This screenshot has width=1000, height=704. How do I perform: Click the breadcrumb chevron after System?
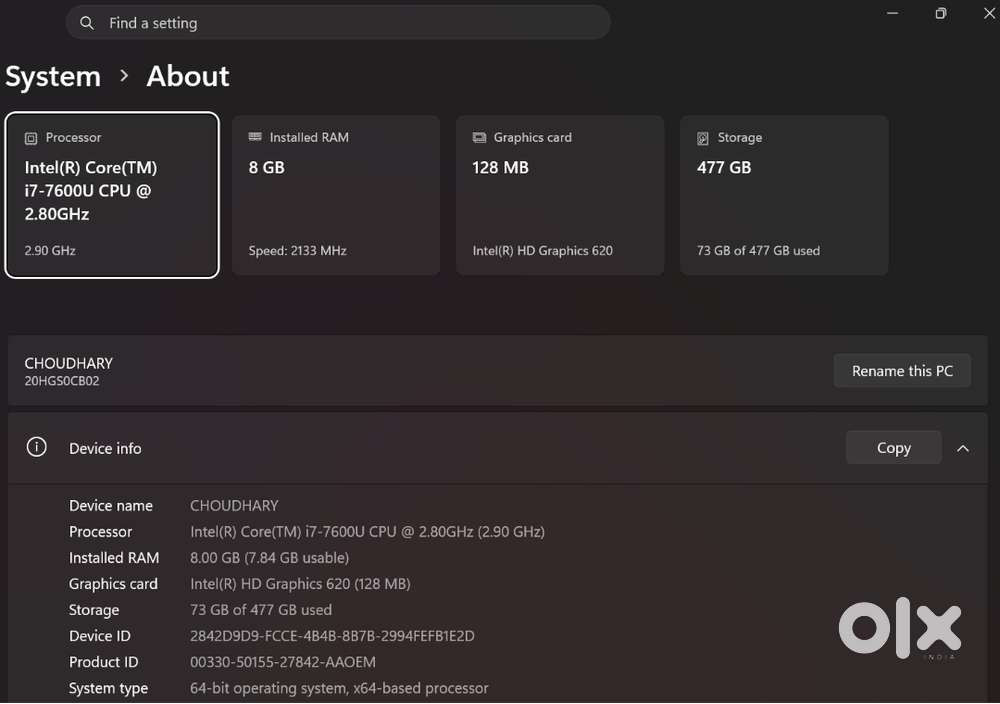(124, 76)
